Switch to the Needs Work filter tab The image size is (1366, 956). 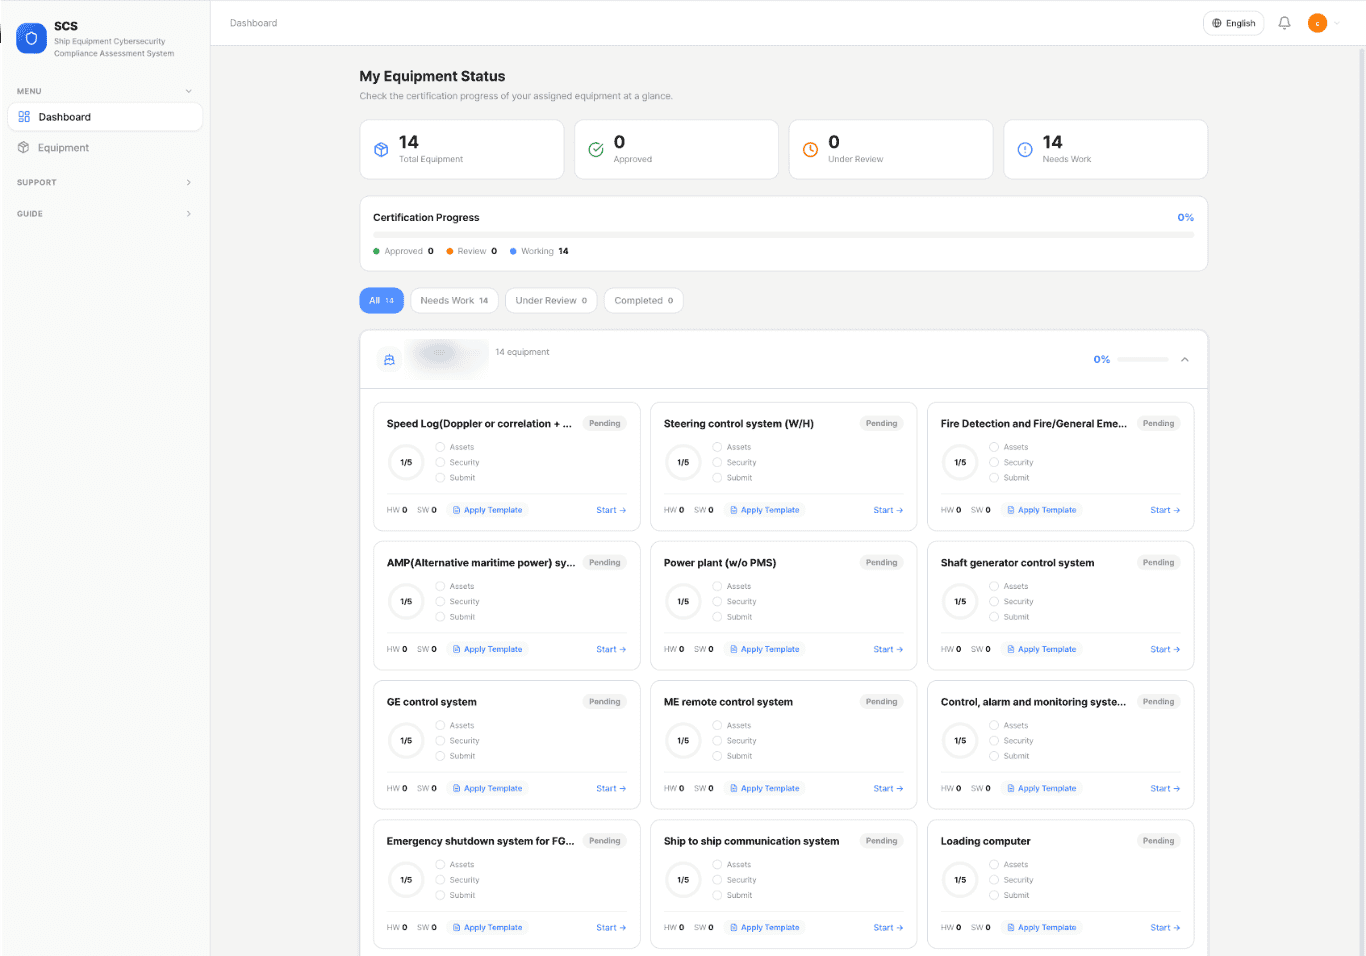pyautogui.click(x=454, y=300)
